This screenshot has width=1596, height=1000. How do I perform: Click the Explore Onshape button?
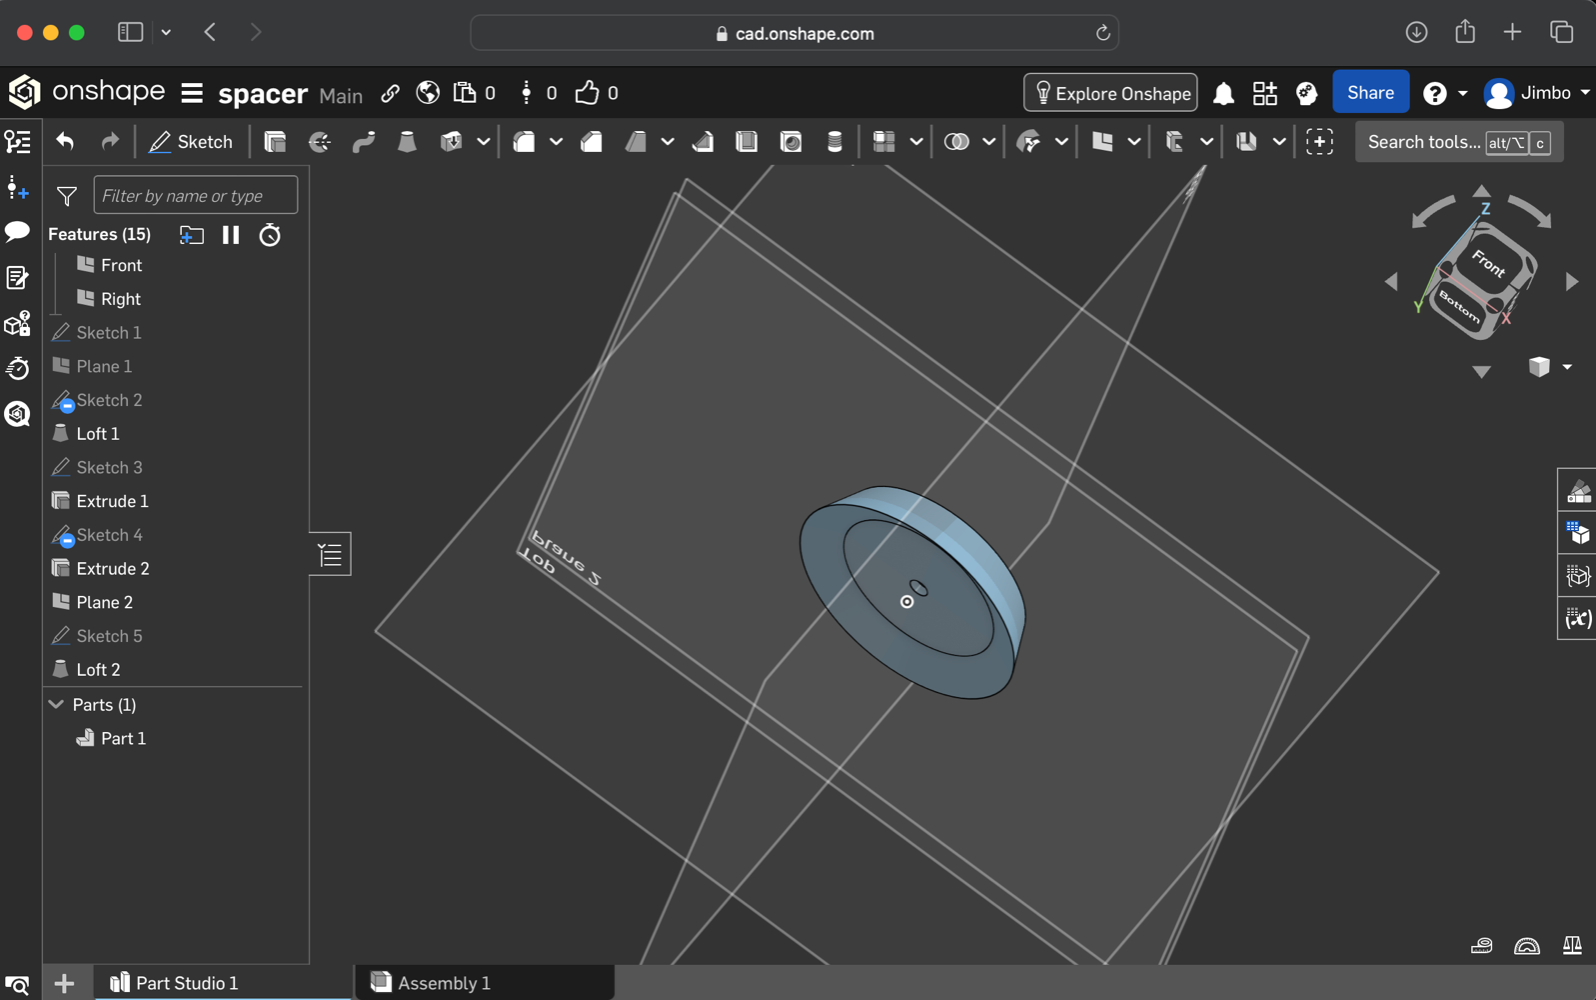[1110, 93]
